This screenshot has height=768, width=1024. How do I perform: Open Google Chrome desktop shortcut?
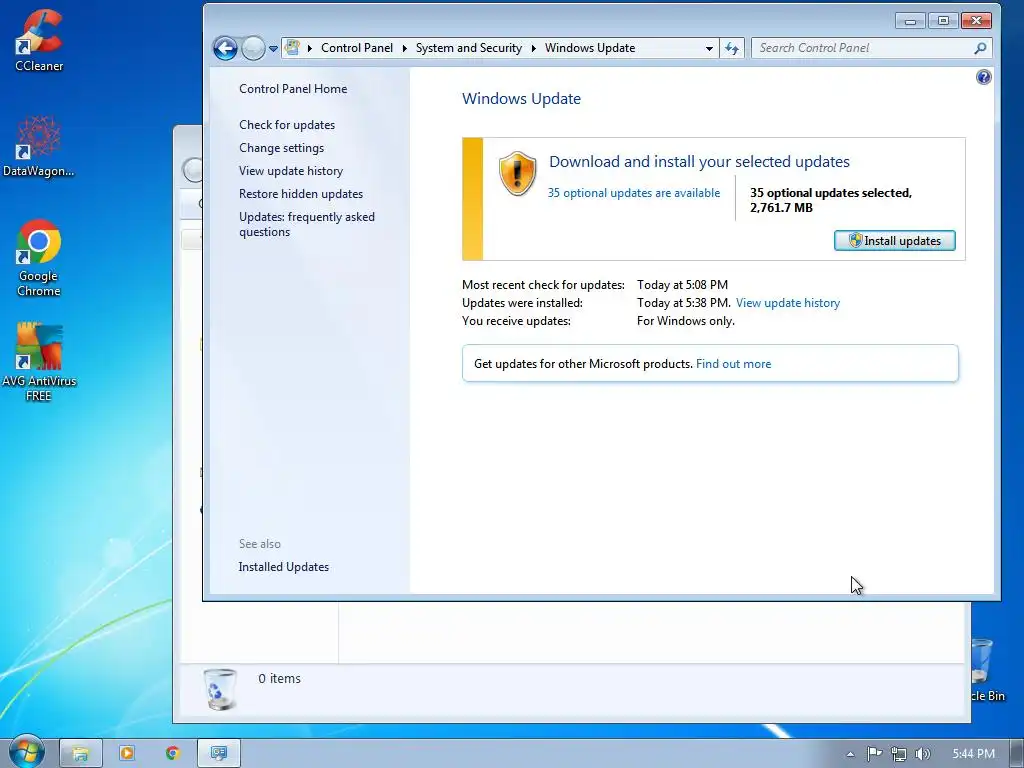[39, 259]
